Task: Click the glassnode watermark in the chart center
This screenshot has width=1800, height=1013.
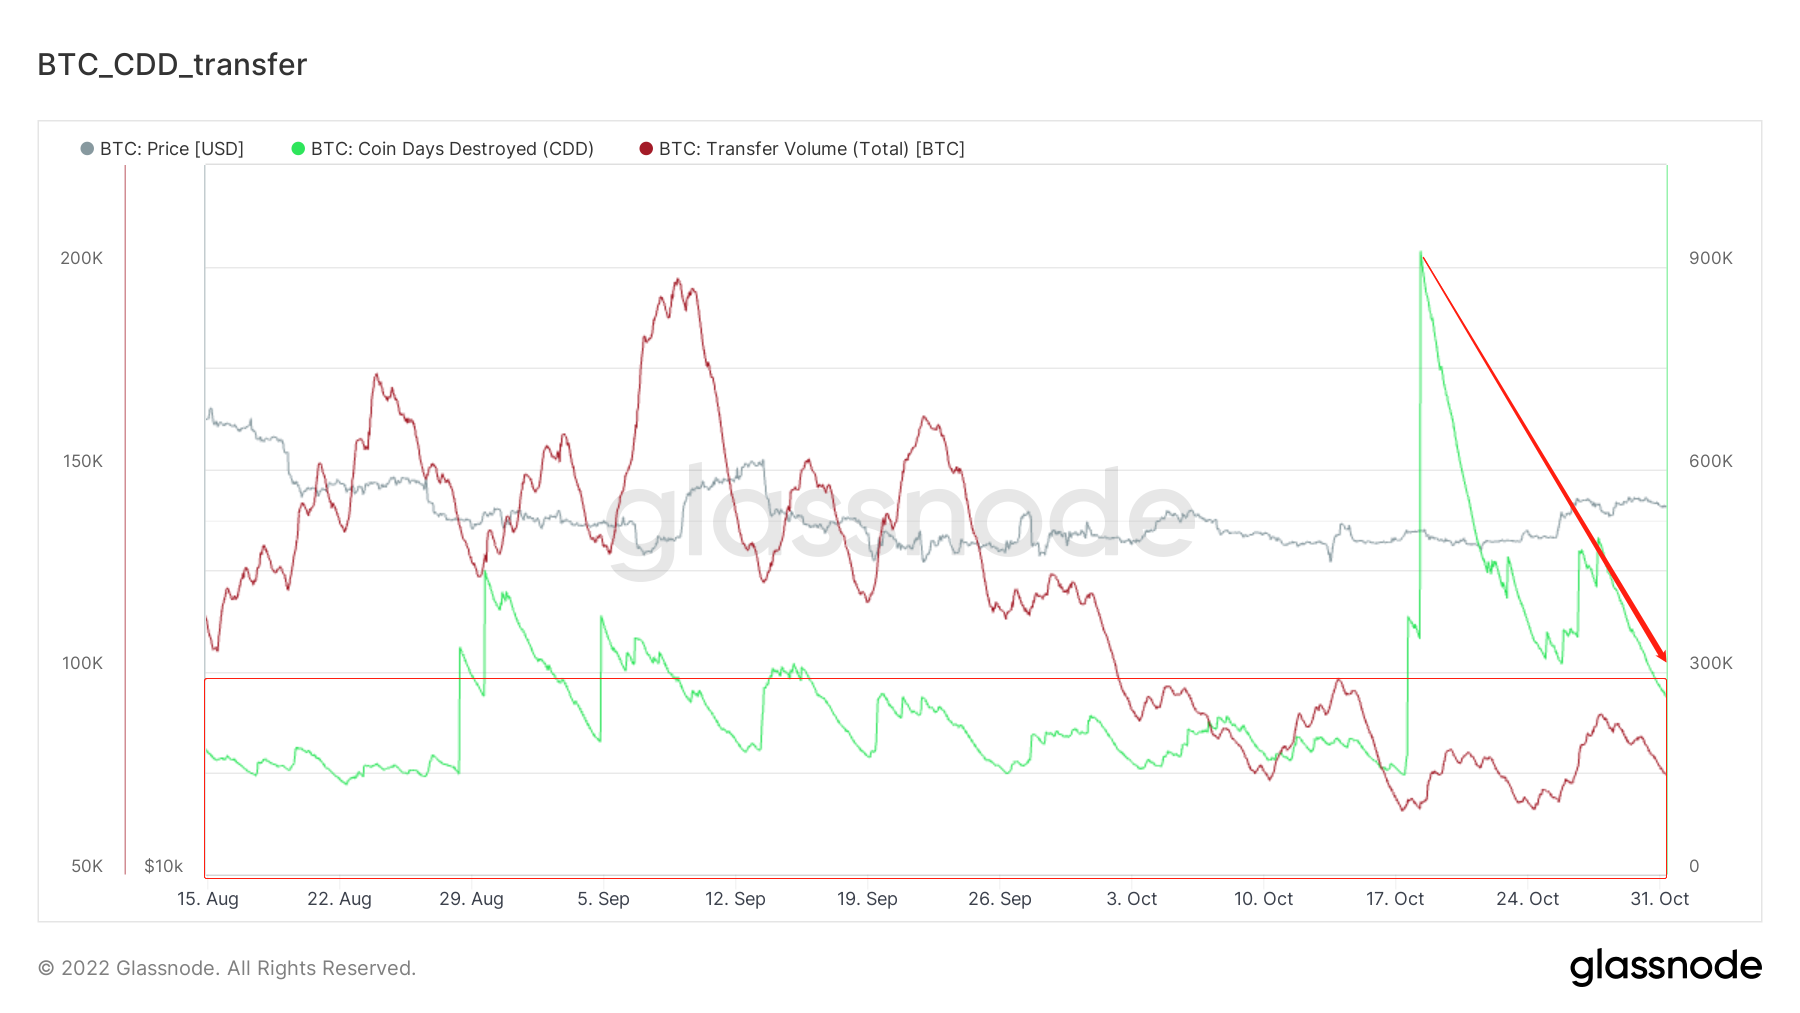Action: point(900,515)
